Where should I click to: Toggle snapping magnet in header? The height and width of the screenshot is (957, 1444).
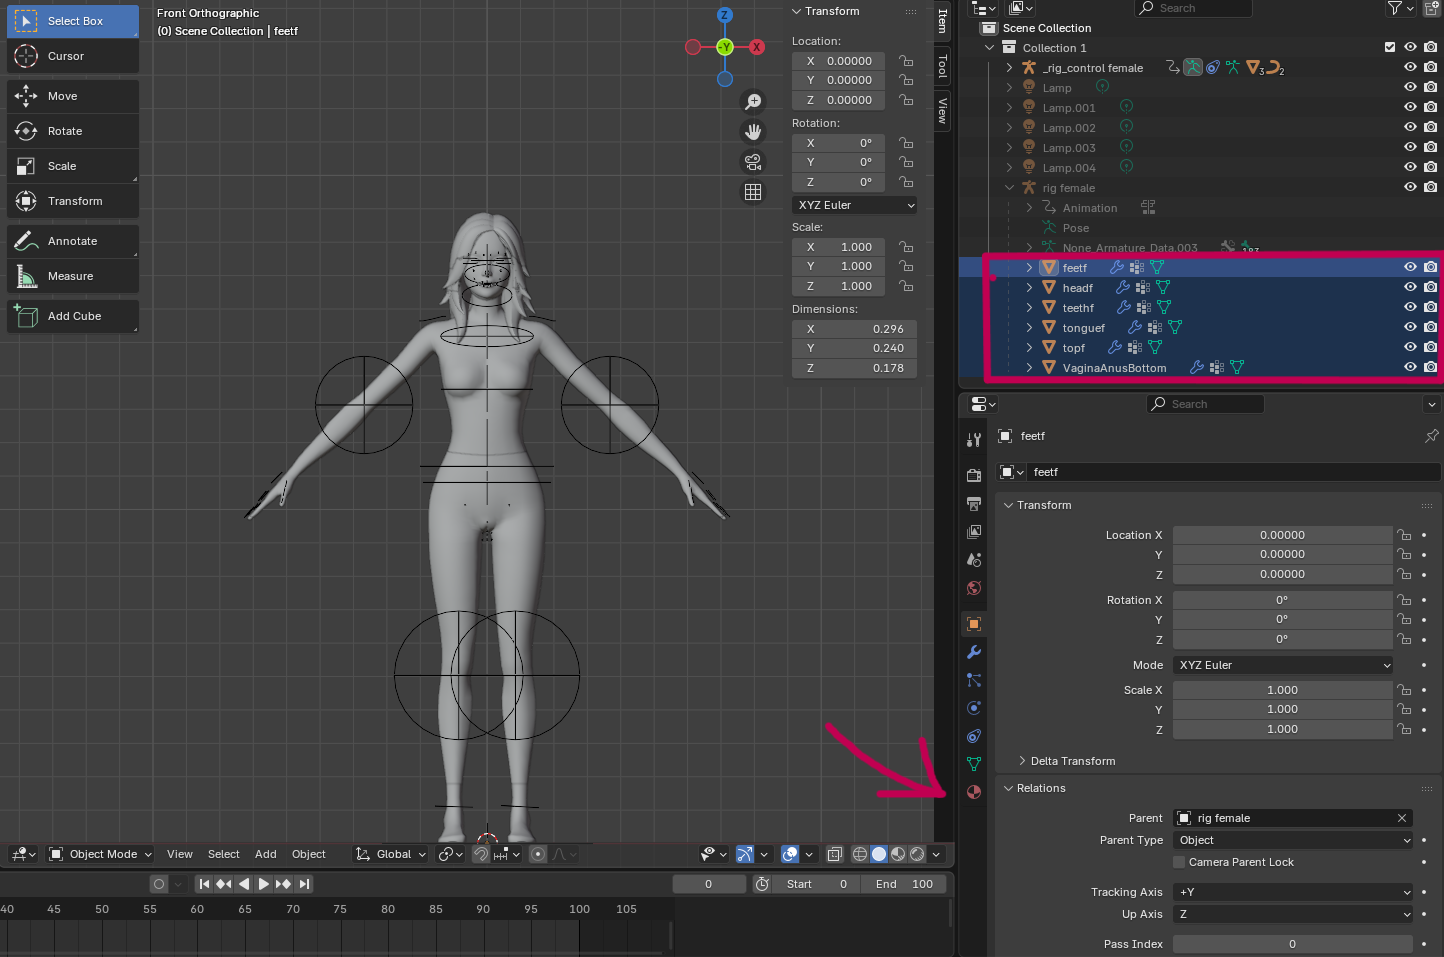(x=481, y=854)
